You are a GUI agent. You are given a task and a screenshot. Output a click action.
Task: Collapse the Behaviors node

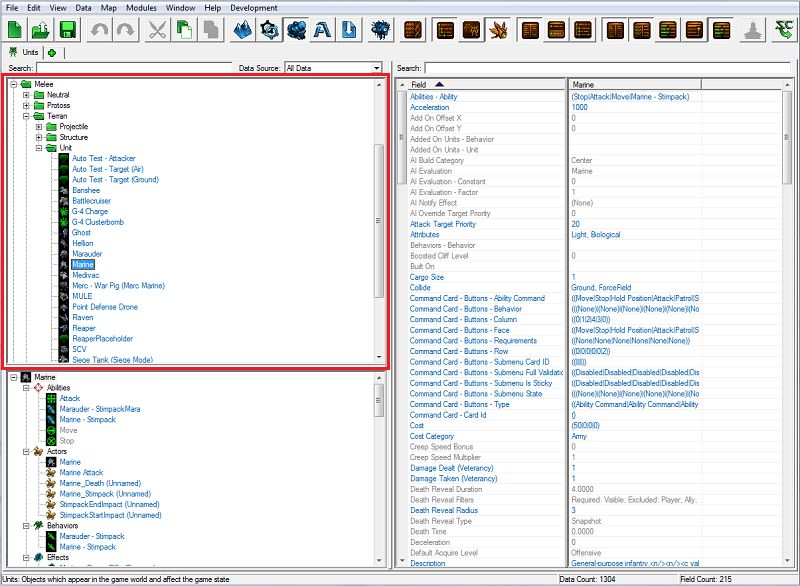(26, 526)
